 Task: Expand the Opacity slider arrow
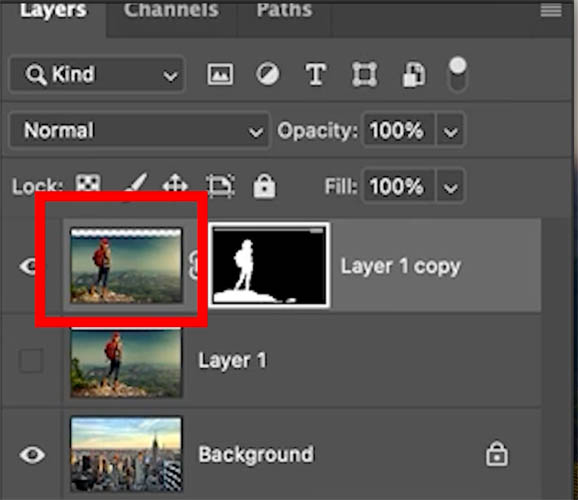click(x=450, y=131)
